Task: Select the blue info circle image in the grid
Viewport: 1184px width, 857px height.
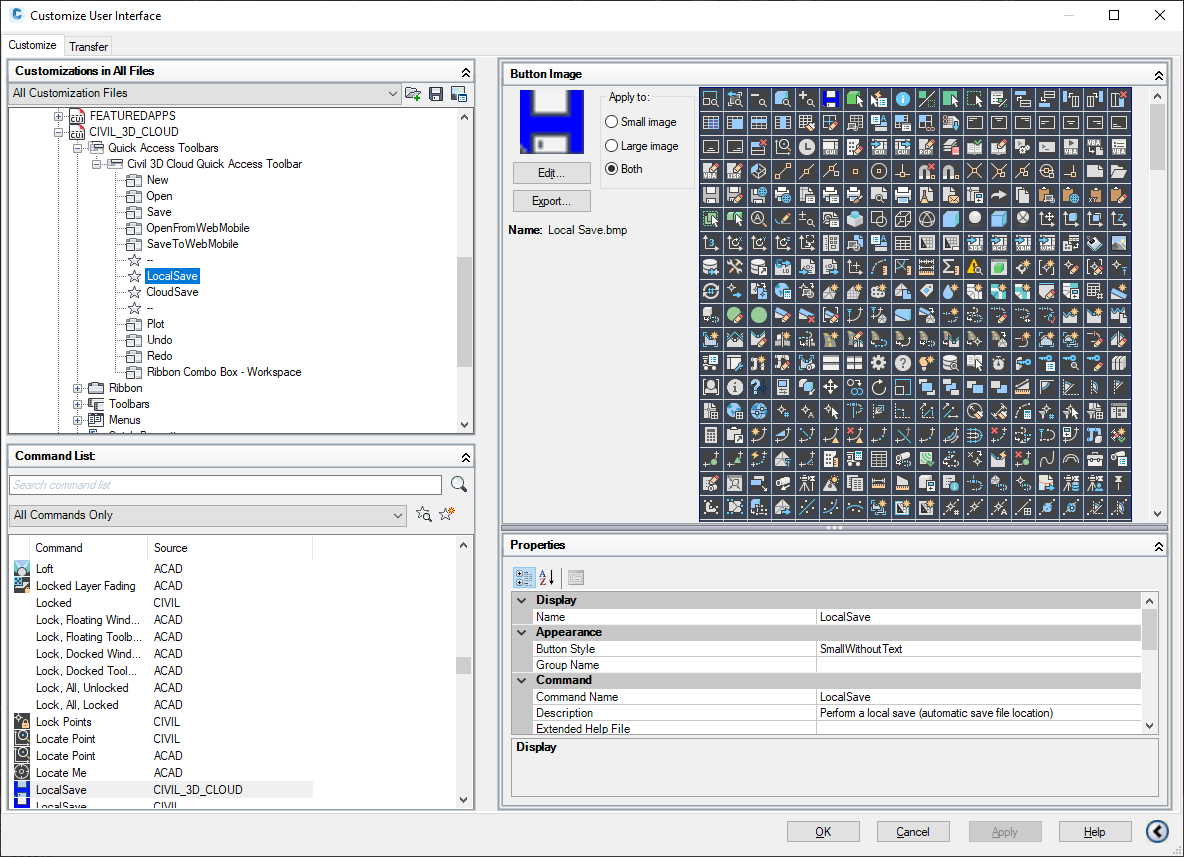Action: coord(902,99)
